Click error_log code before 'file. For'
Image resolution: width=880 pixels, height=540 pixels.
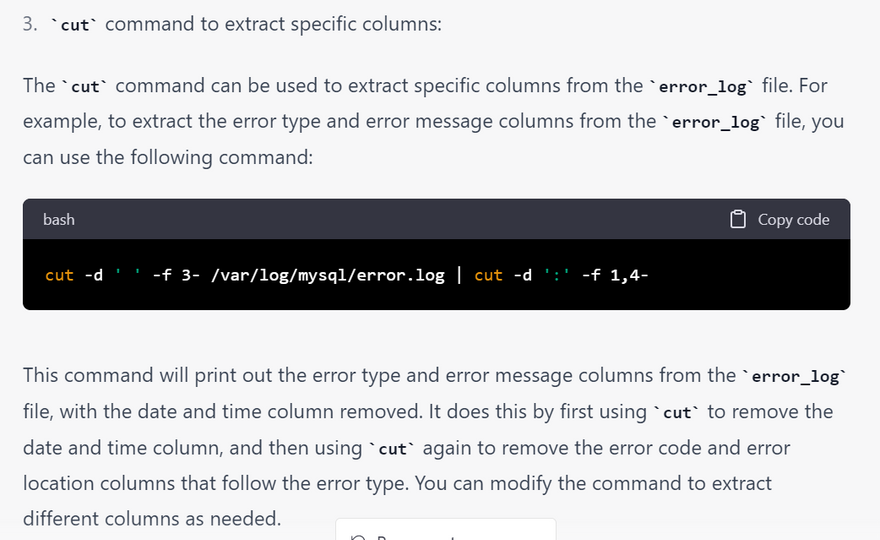tap(703, 86)
